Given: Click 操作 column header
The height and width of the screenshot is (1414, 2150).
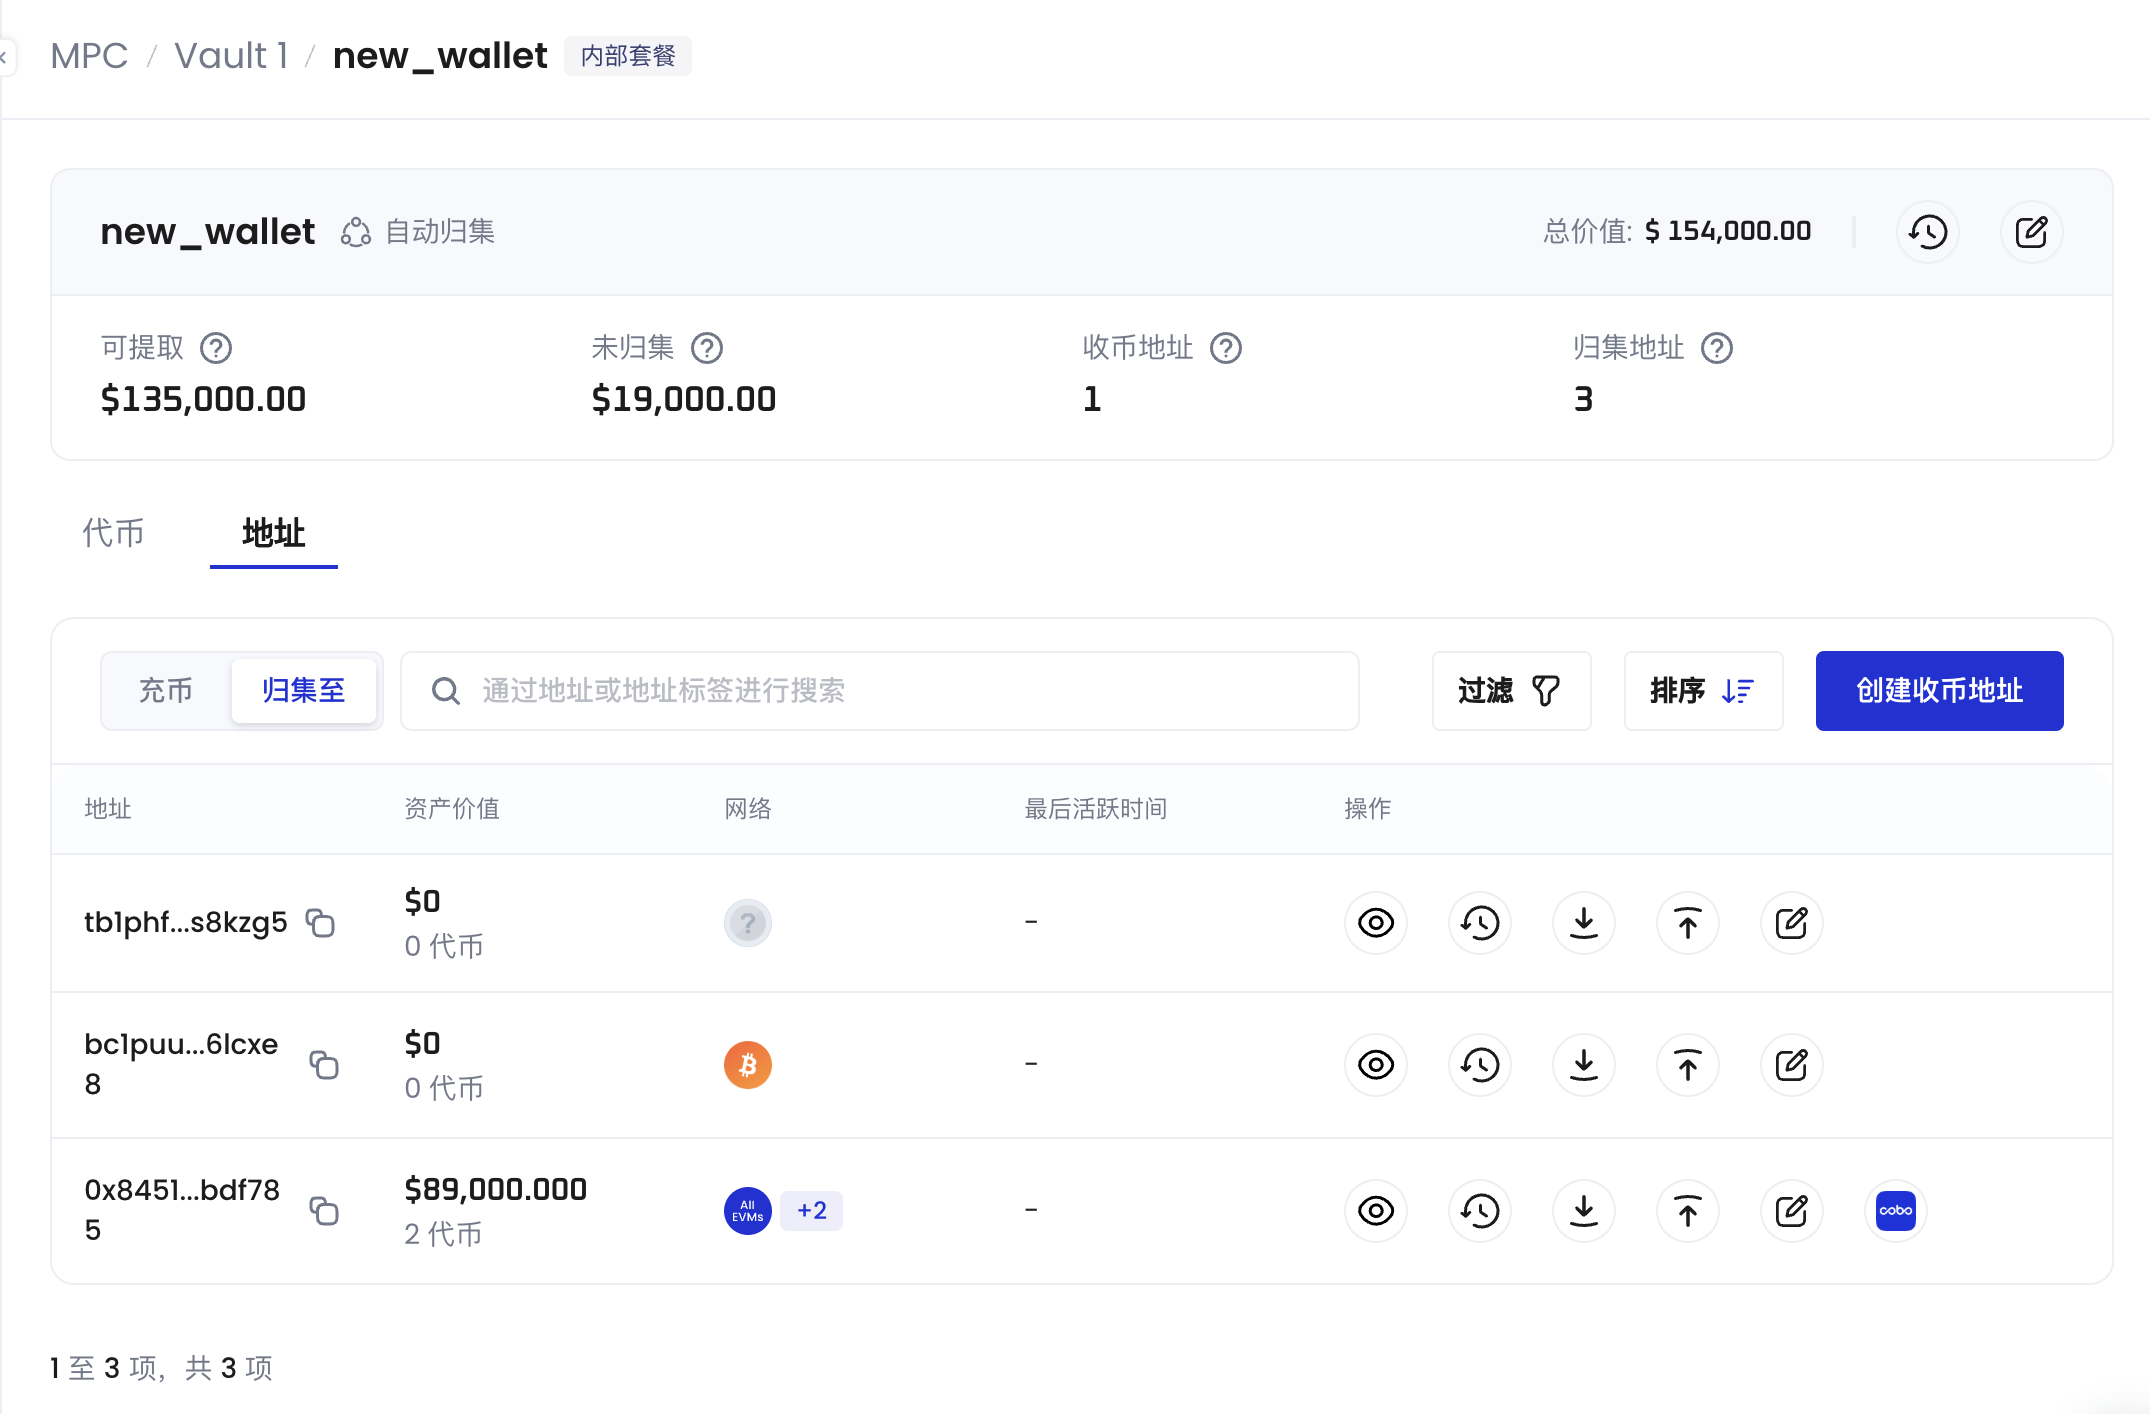Looking at the screenshot, I should click(1368, 808).
